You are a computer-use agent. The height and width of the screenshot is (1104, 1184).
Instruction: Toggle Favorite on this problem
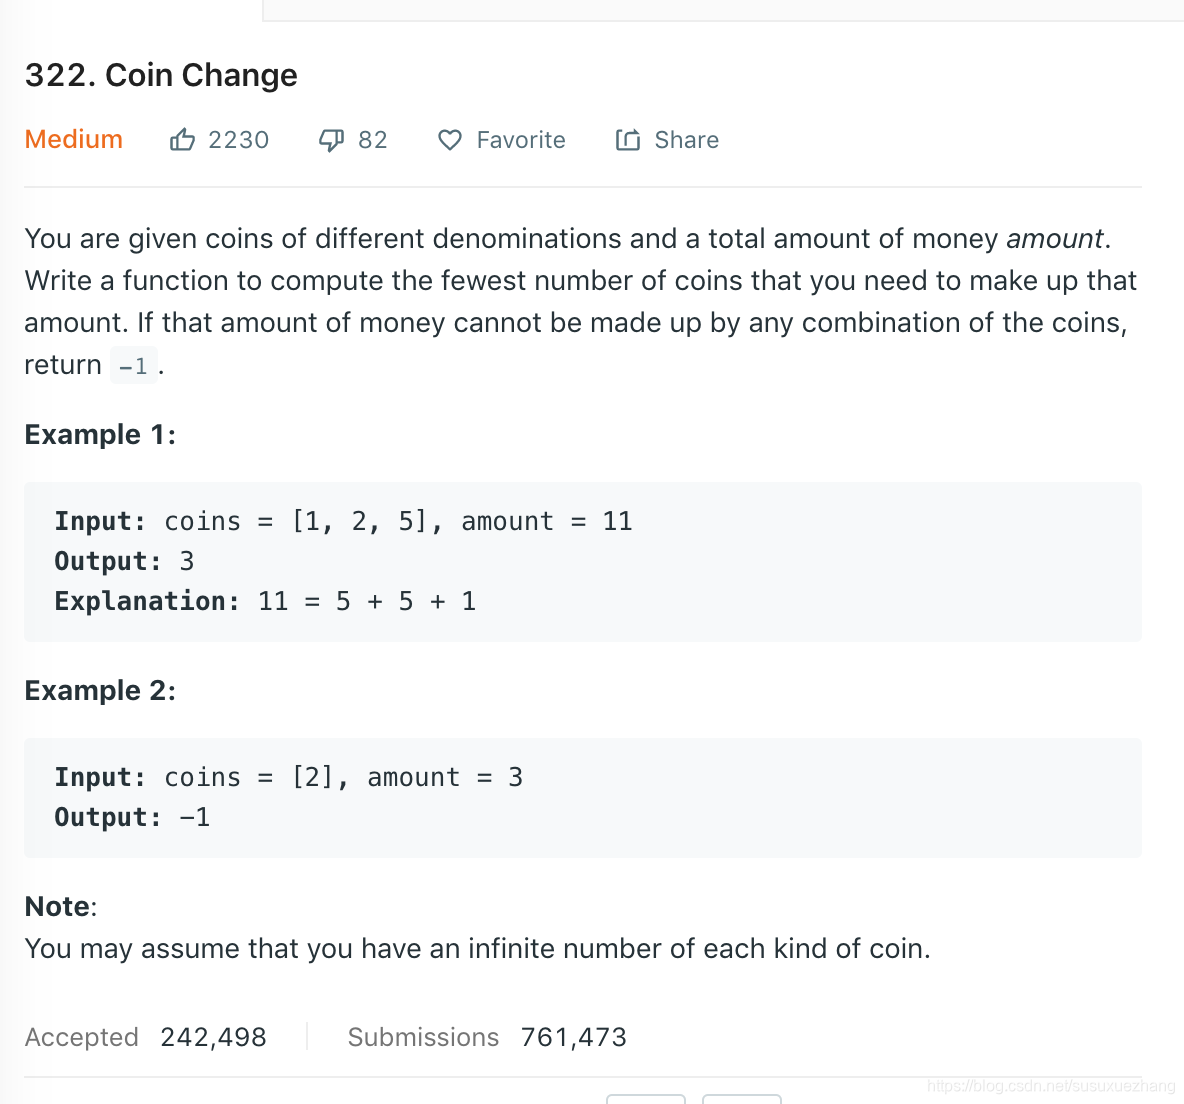pos(520,139)
